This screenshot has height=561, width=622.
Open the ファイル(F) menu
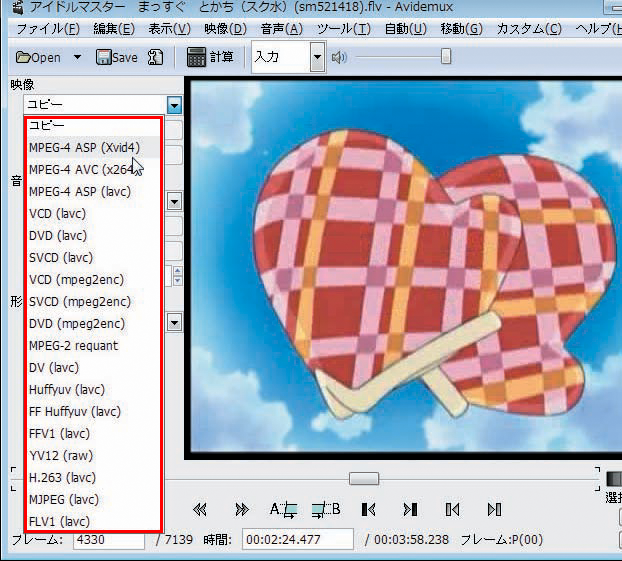(x=48, y=29)
